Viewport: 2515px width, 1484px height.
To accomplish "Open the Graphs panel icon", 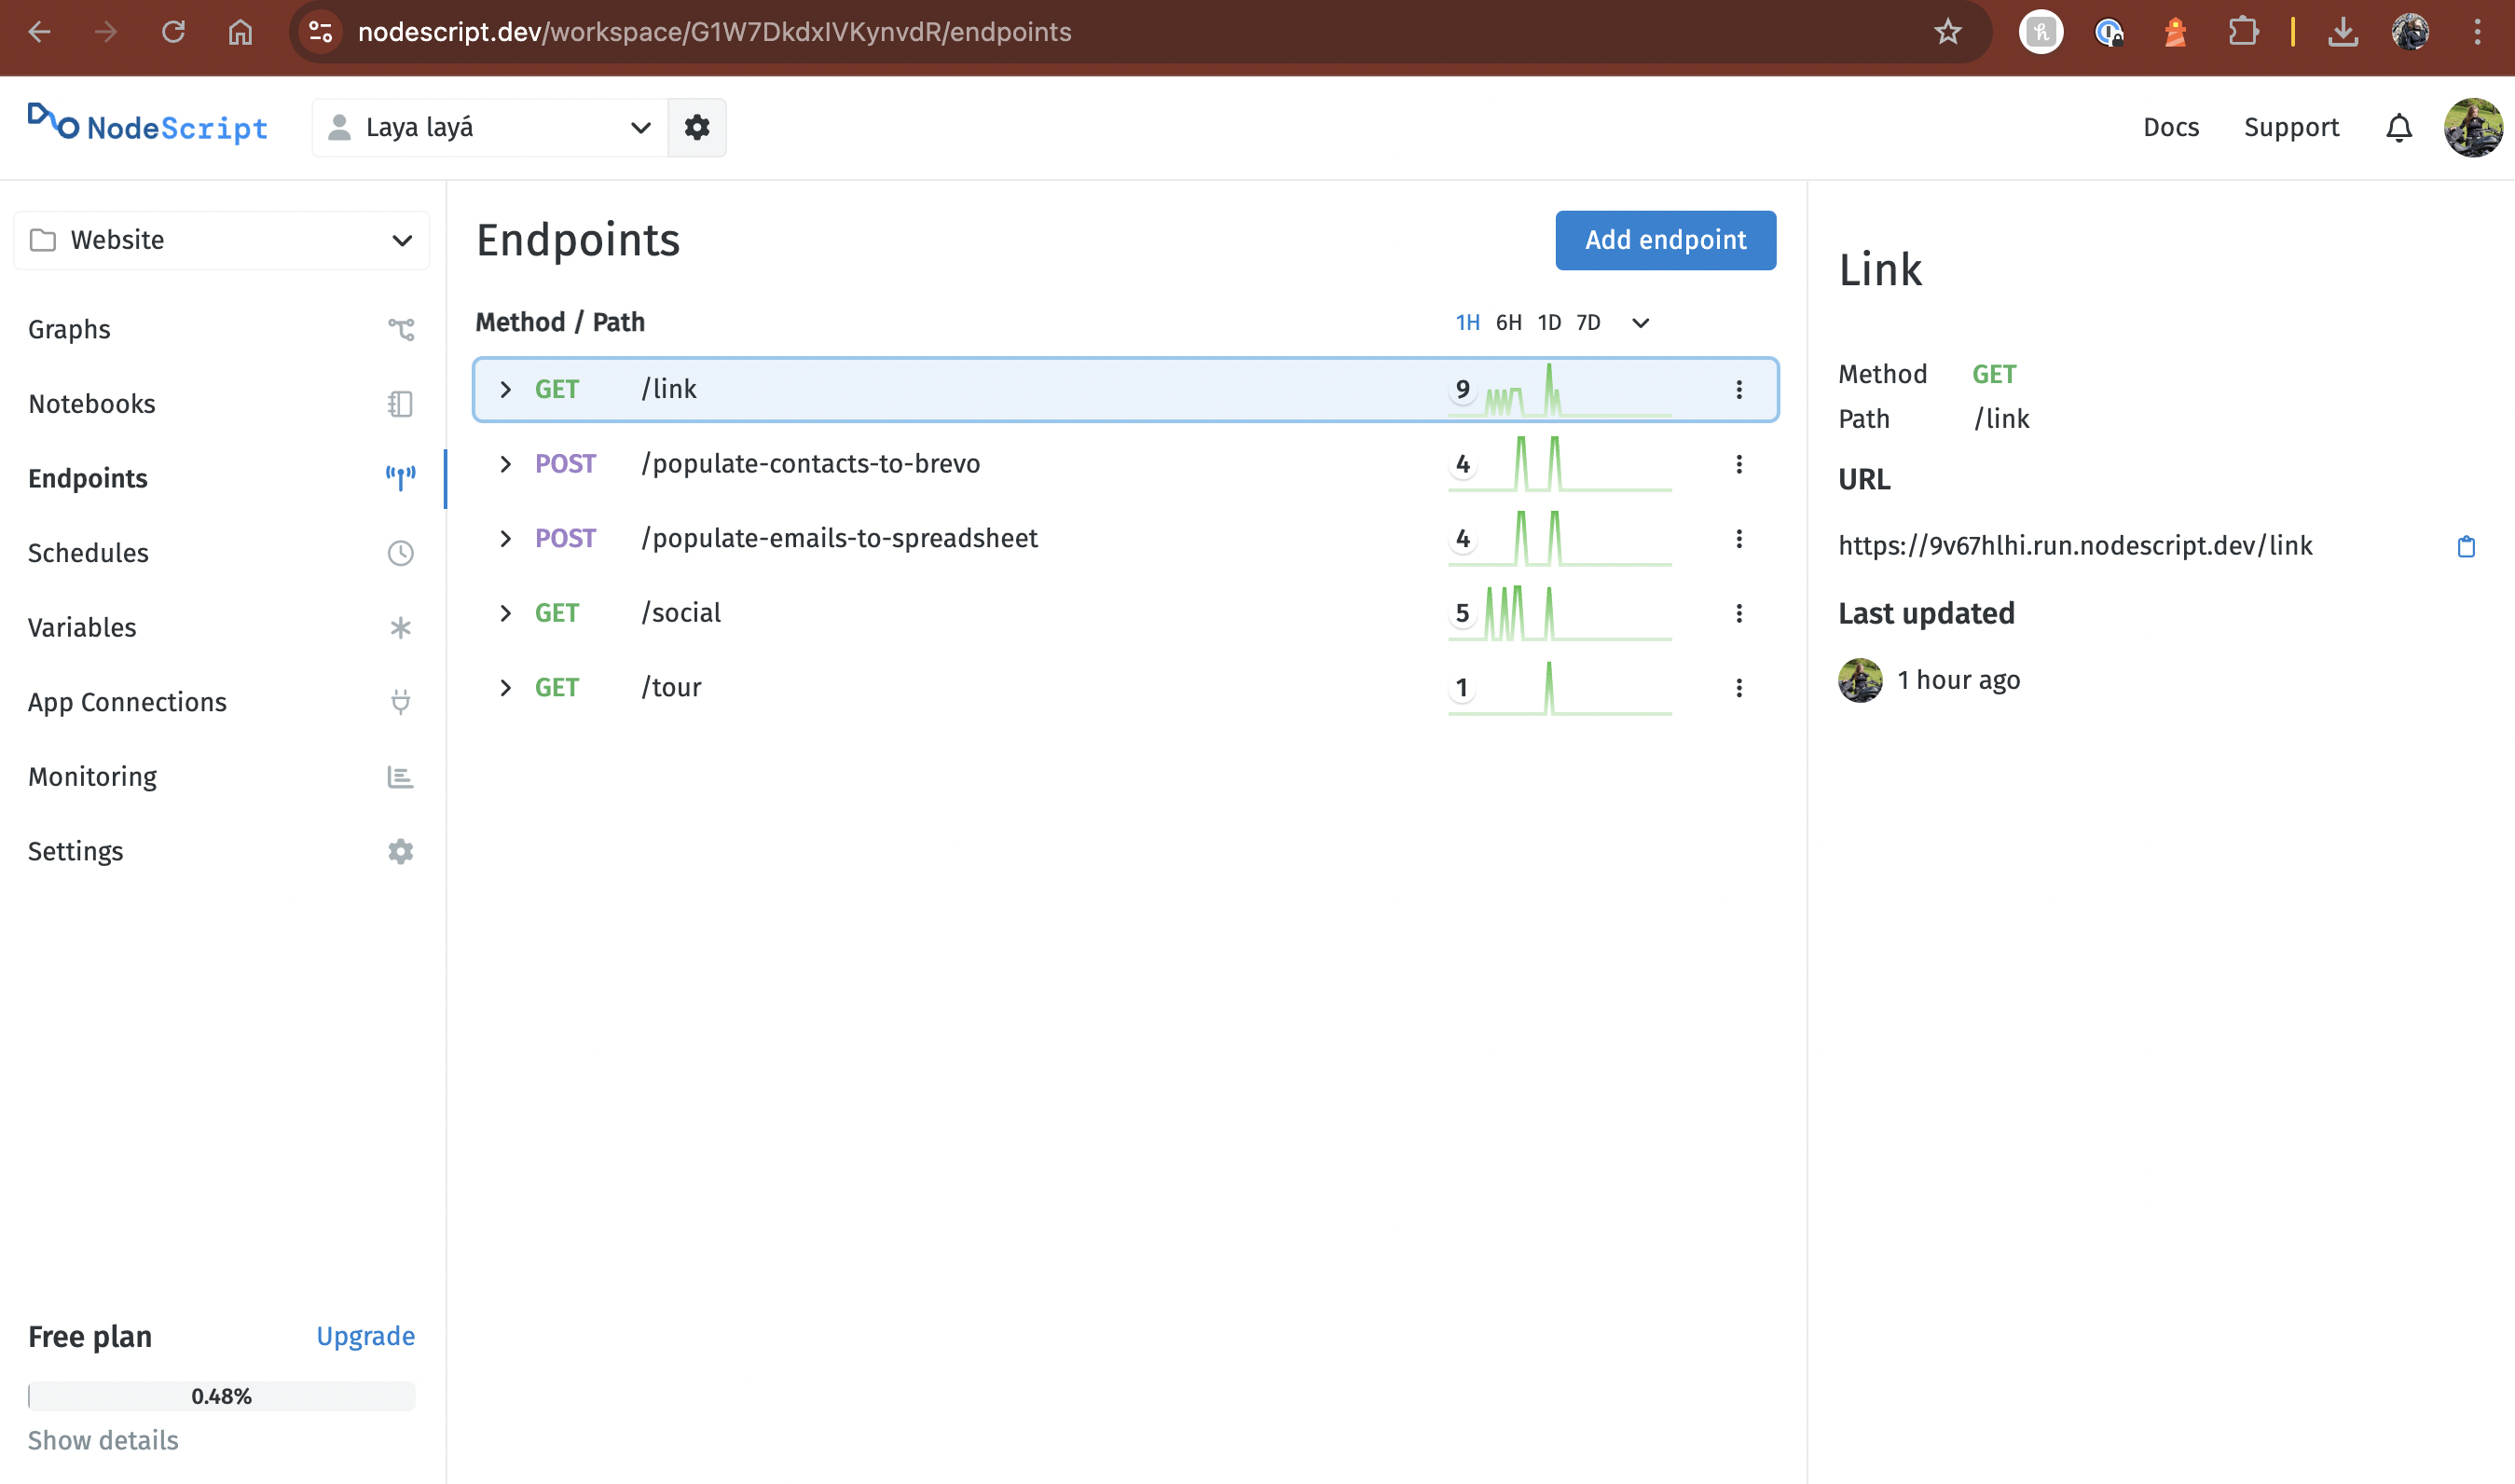I will (401, 328).
